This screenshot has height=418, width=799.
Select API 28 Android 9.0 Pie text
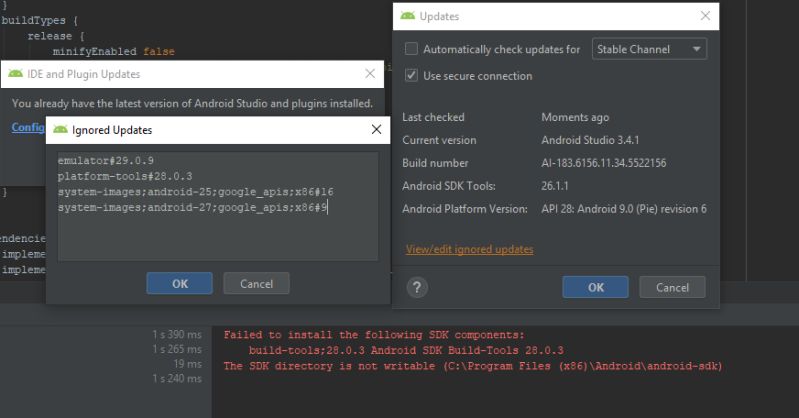coord(624,209)
